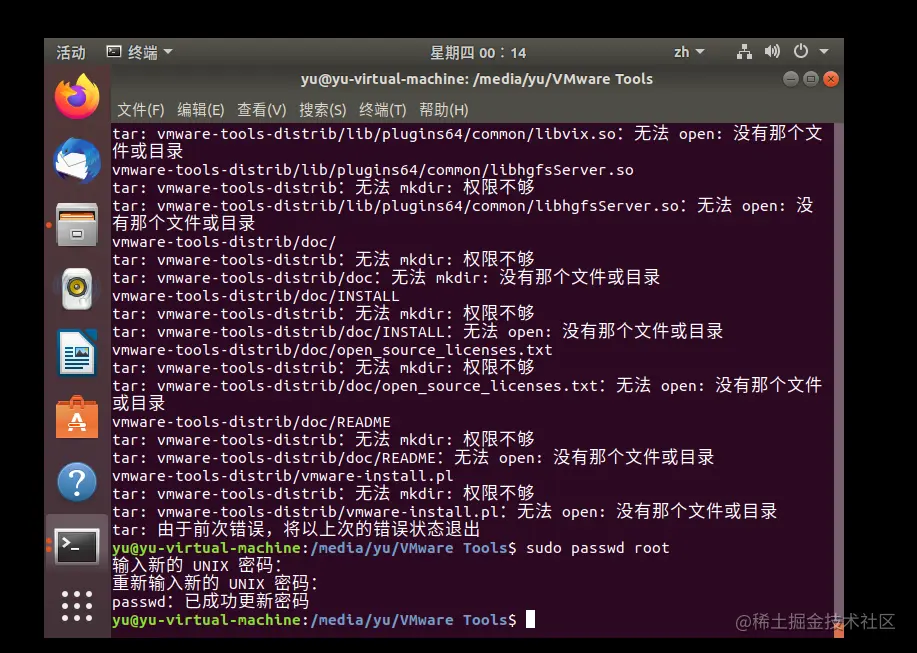Click 'vmware-tools-distrib/doc/INSTALL' line

[256, 296]
